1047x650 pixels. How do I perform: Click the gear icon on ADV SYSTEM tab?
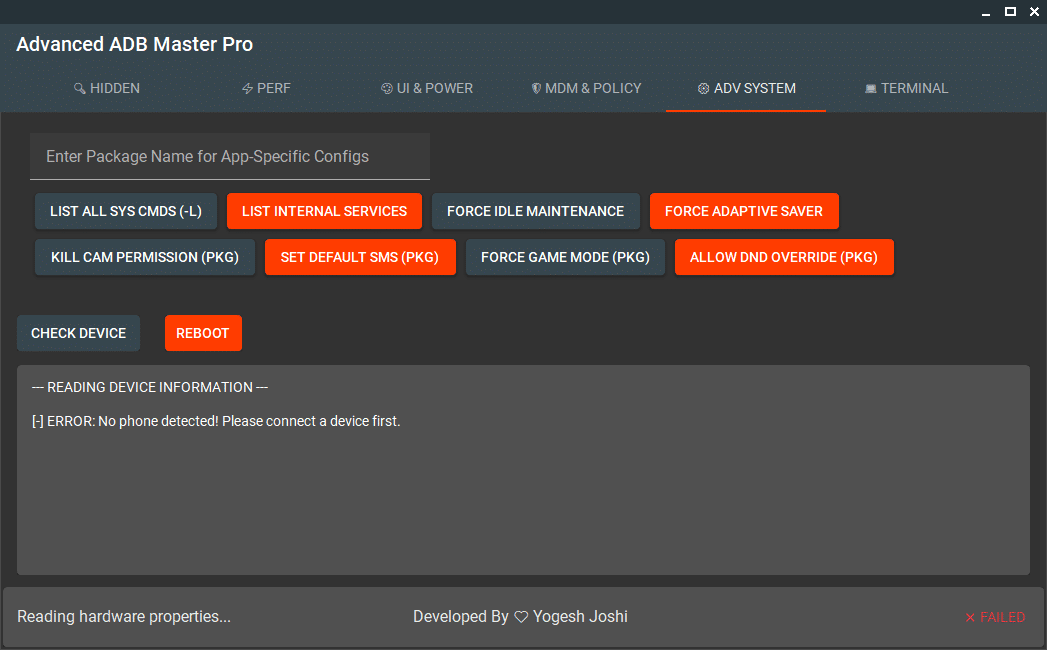pos(702,88)
